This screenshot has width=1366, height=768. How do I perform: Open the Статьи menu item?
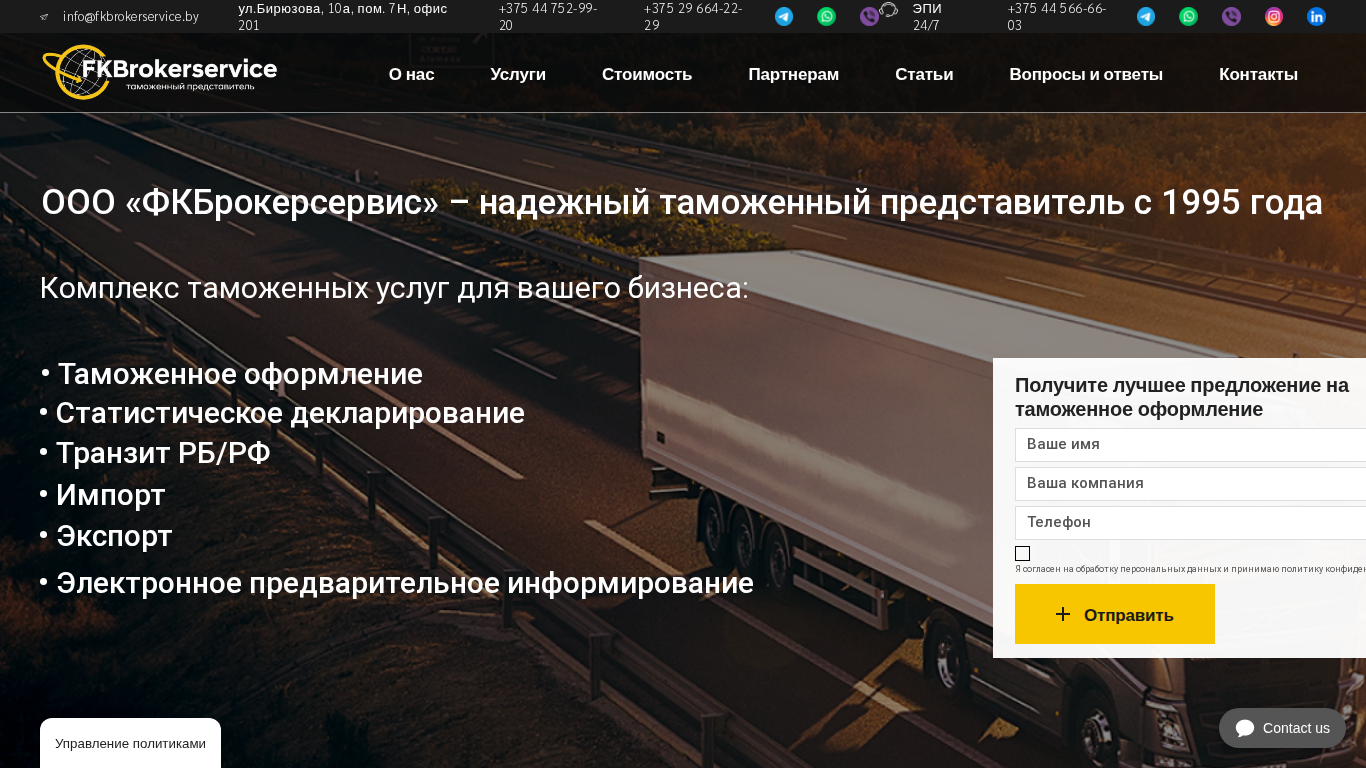point(924,74)
